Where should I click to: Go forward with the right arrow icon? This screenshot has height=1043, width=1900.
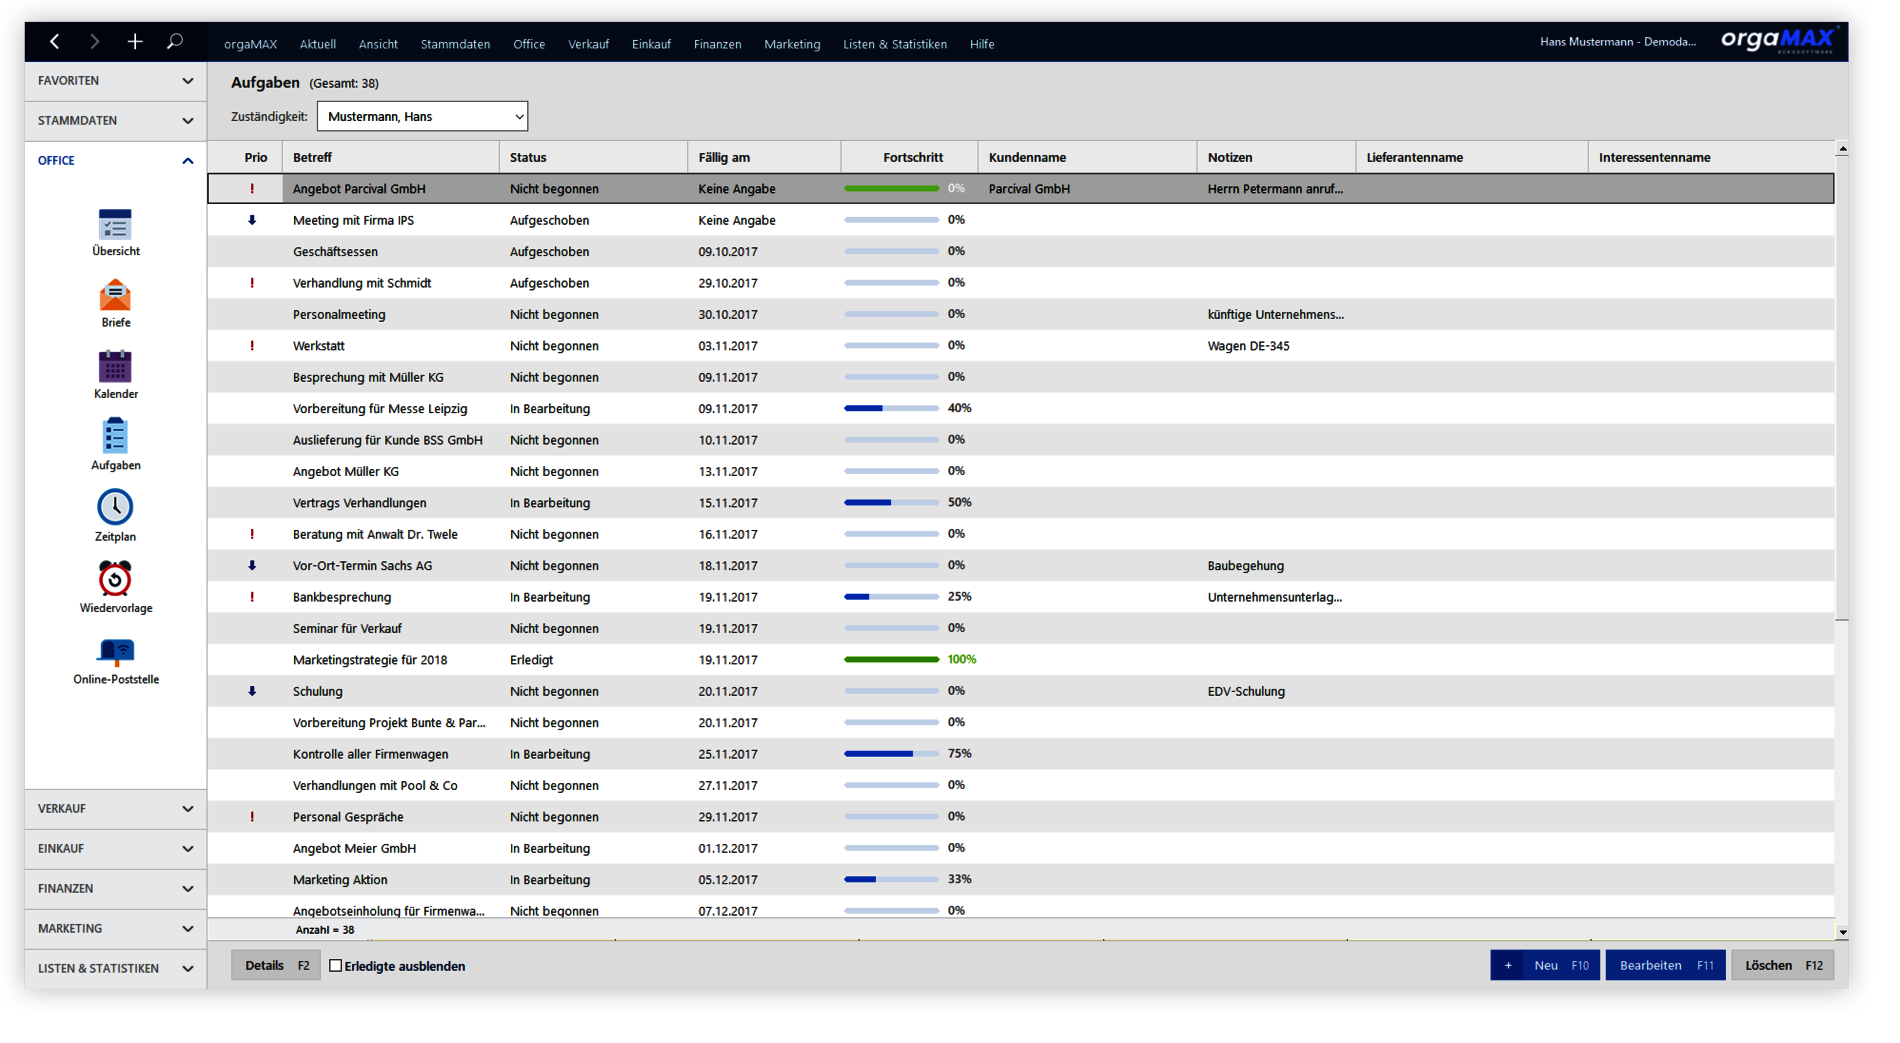tap(95, 42)
